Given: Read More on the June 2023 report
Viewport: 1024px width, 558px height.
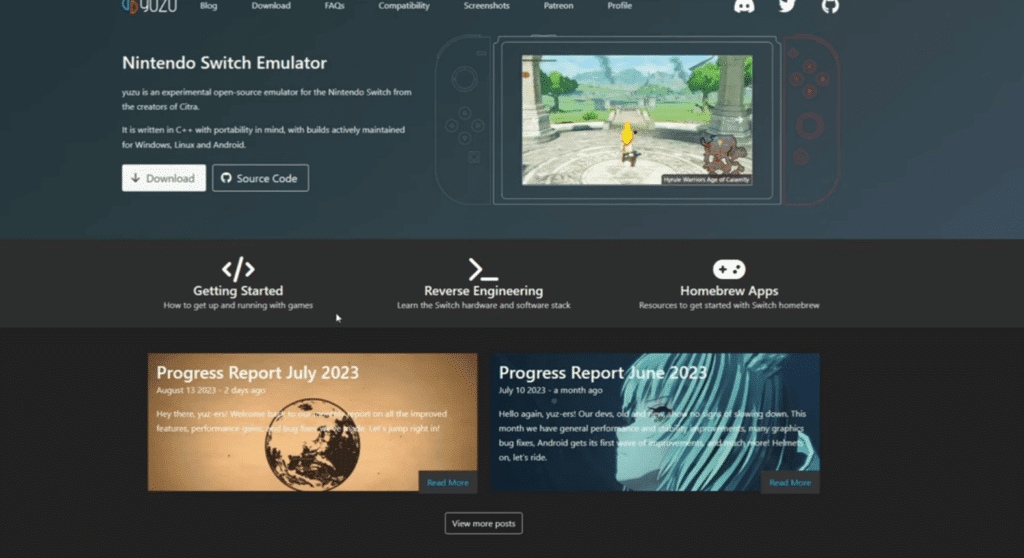Looking at the screenshot, I should (790, 482).
